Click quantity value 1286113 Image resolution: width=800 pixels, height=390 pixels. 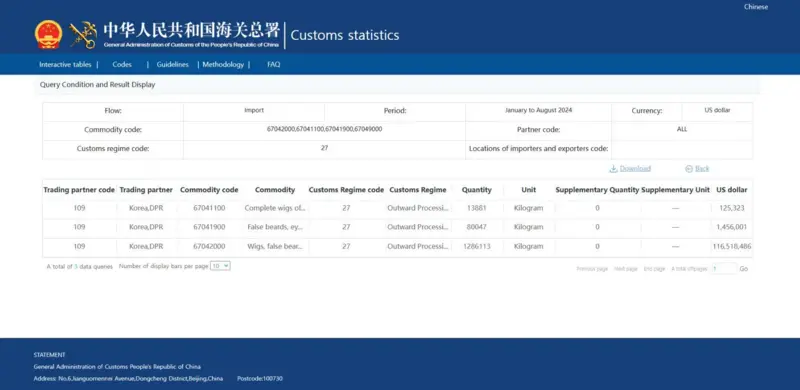coord(477,247)
